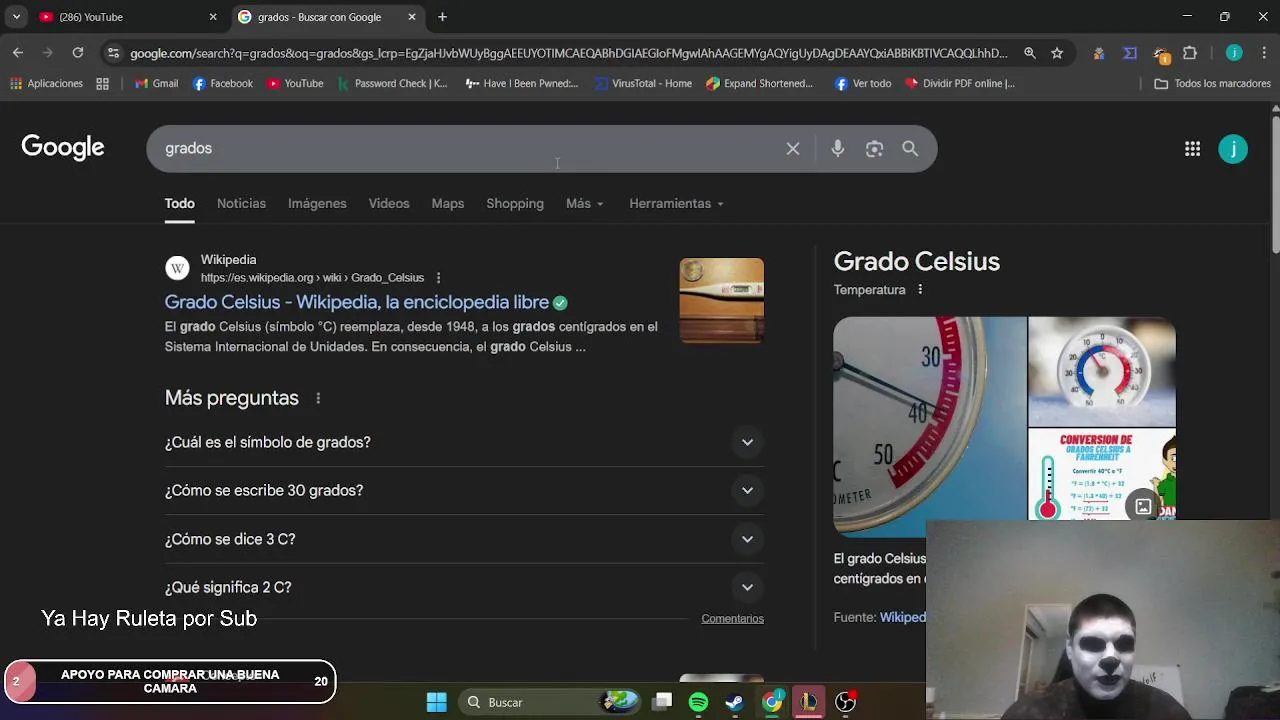Open the Dividir PDF online bookmark
The image size is (1280, 720).
point(960,84)
